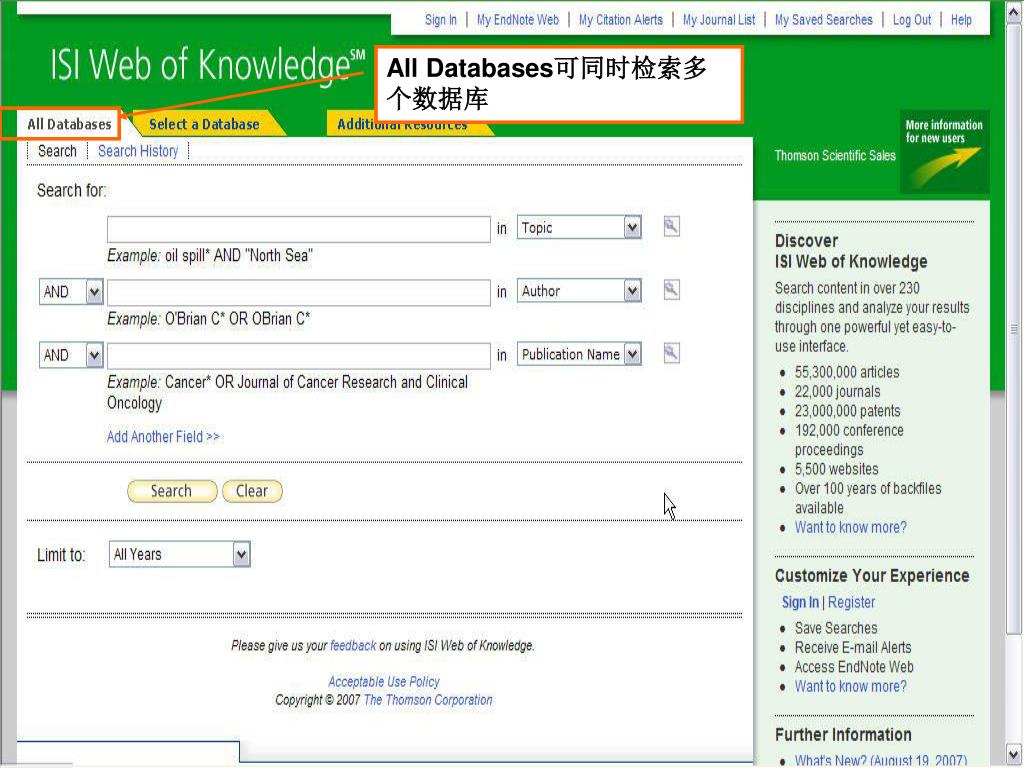
Task: Click Add Another Field link
Action: pyautogui.click(x=163, y=436)
